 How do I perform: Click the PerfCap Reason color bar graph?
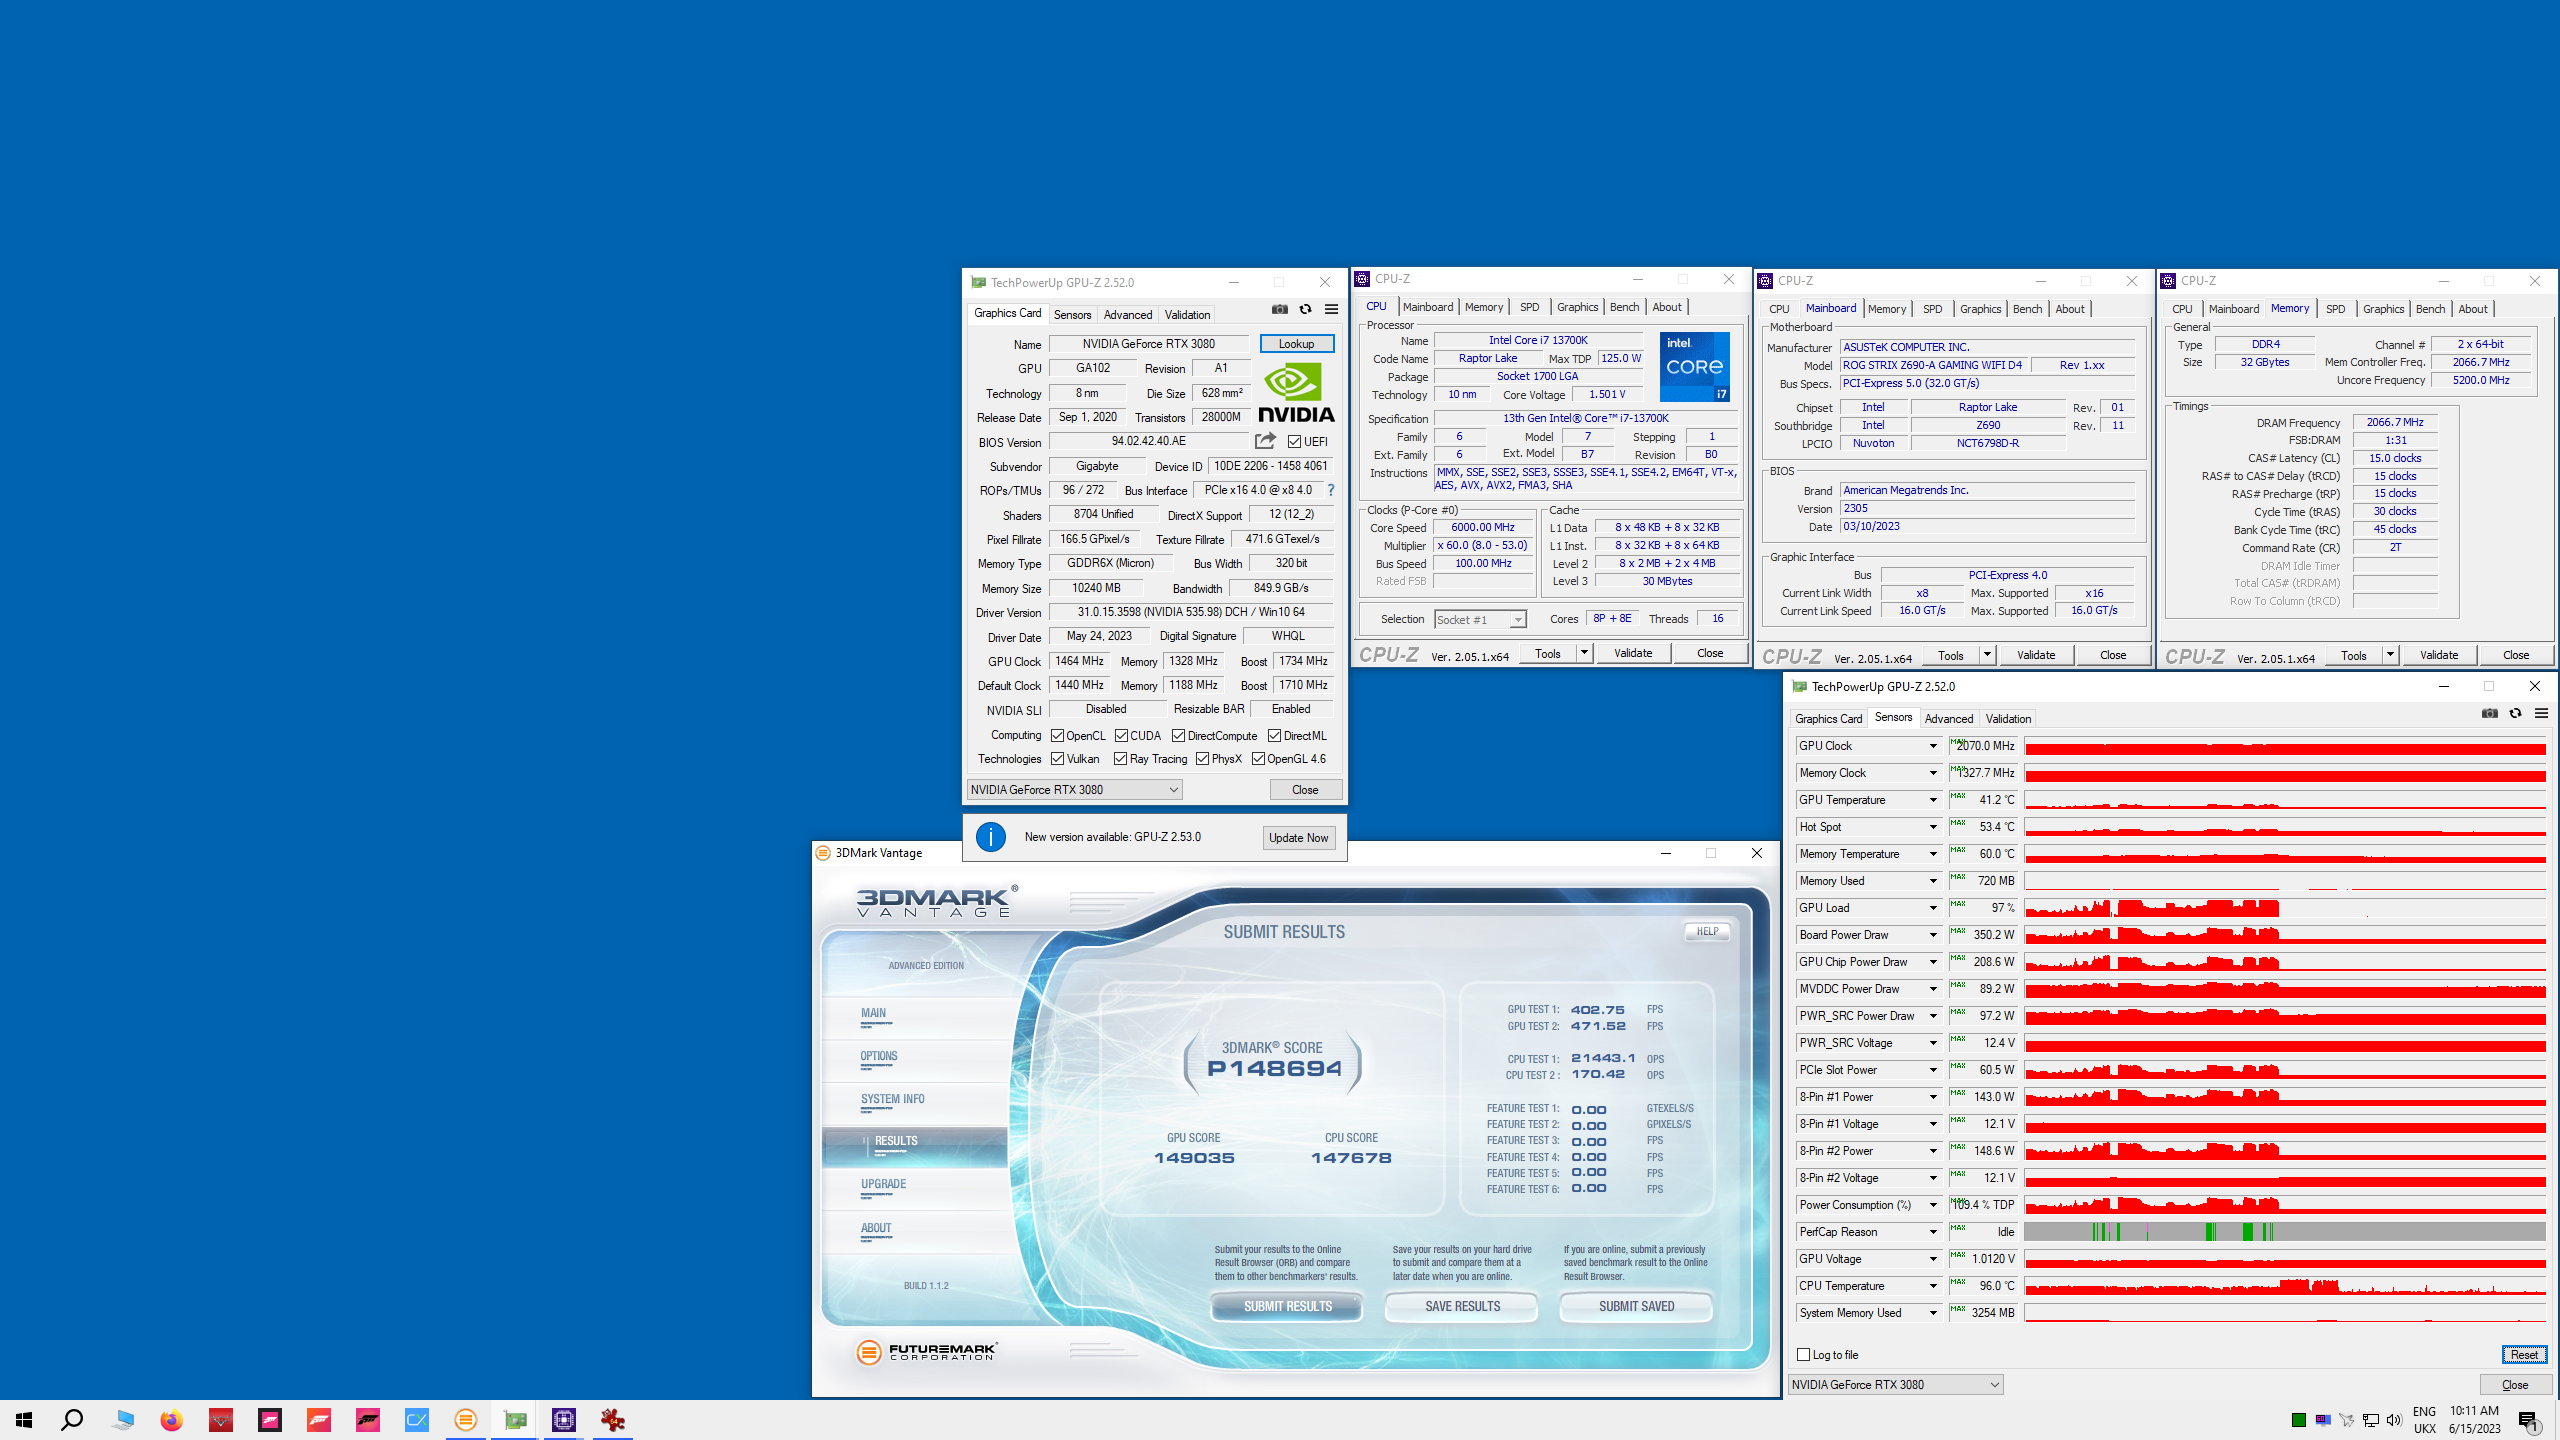pos(2285,1232)
